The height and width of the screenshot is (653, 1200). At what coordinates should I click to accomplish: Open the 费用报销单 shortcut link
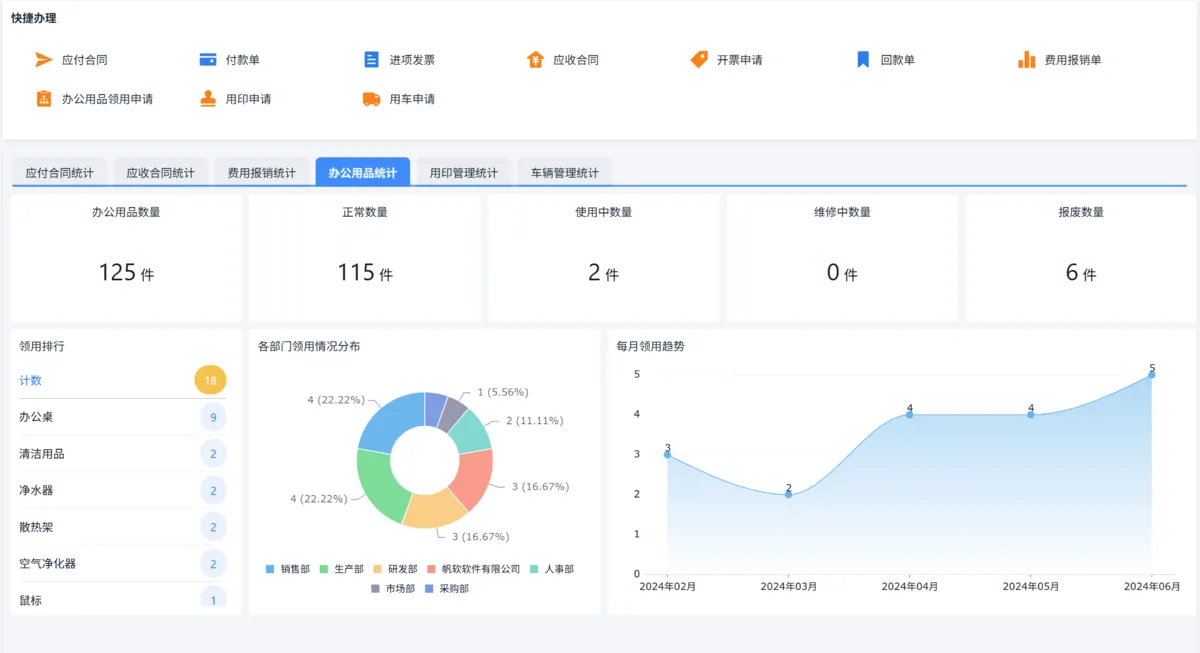1073,60
